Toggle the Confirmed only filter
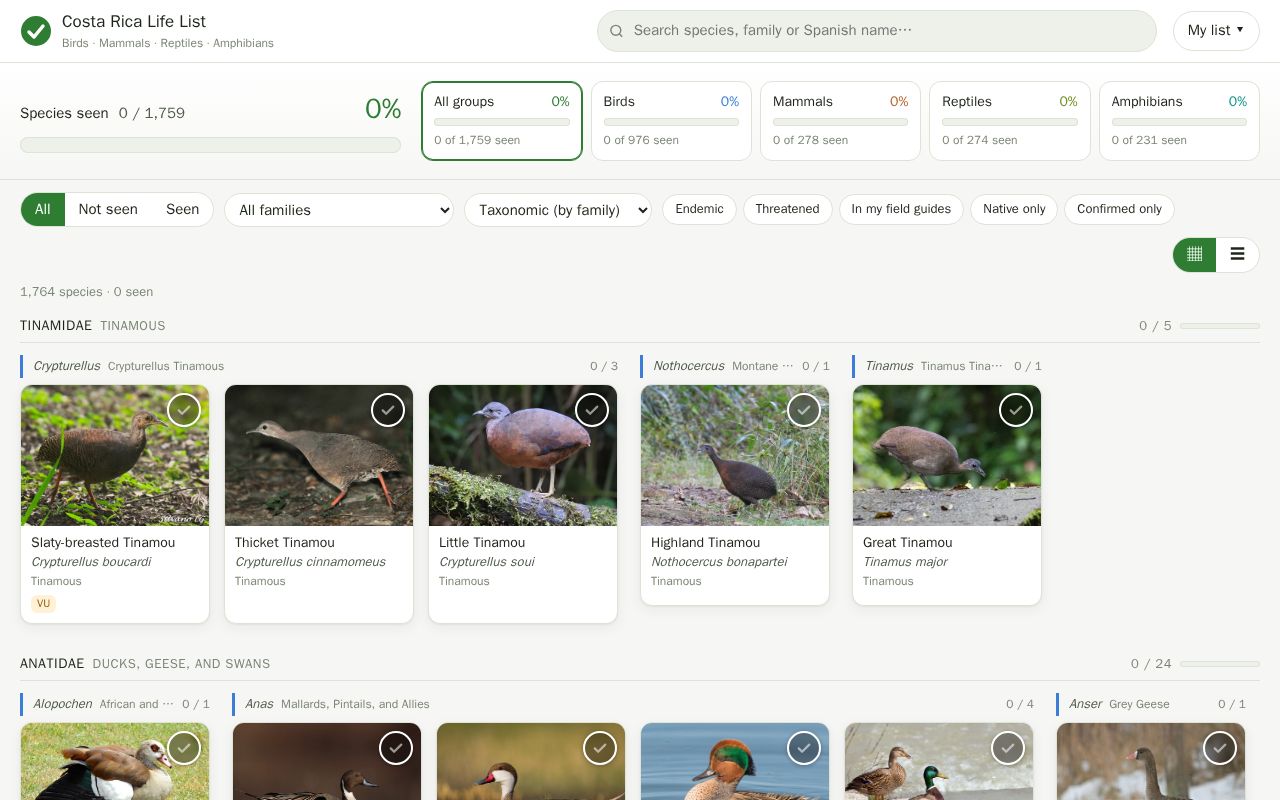1280x800 pixels. 1119,209
